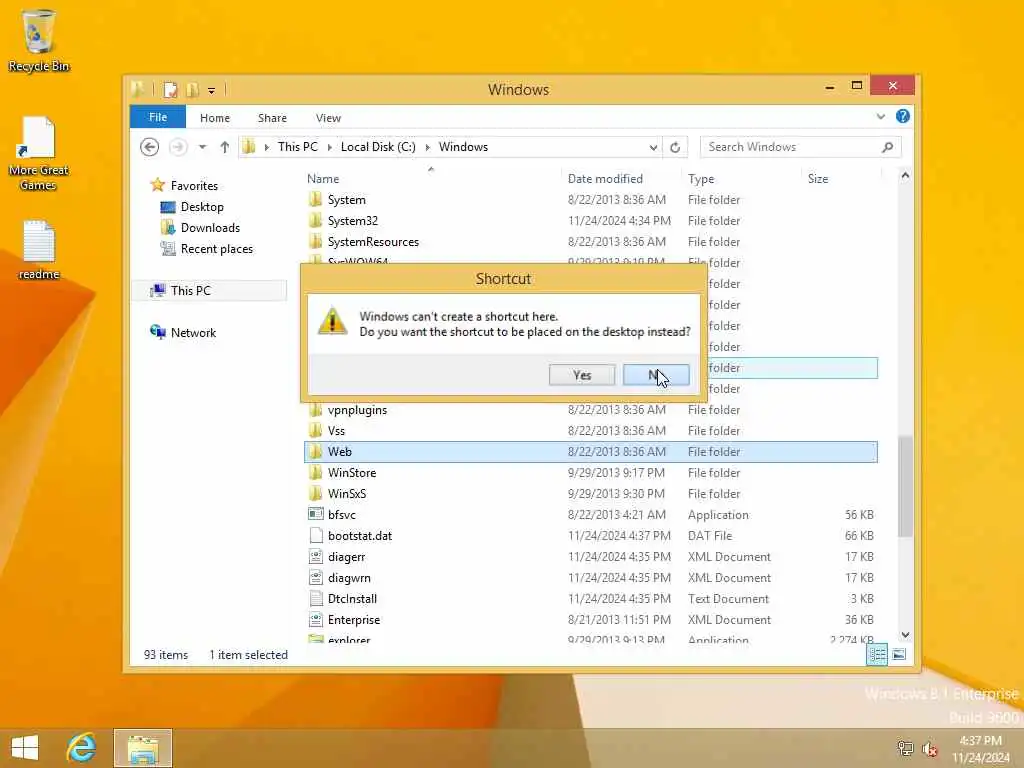Select the diagwrn XML document

click(x=349, y=577)
